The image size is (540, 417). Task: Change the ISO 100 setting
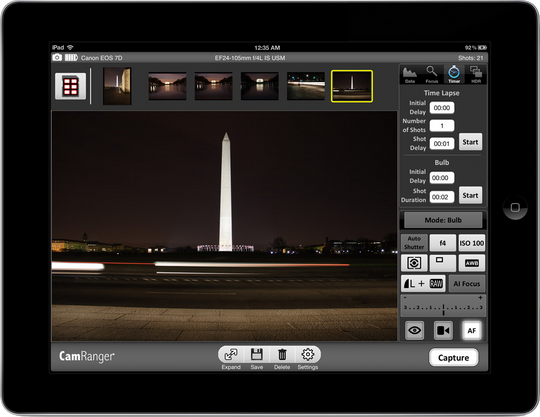(x=472, y=243)
